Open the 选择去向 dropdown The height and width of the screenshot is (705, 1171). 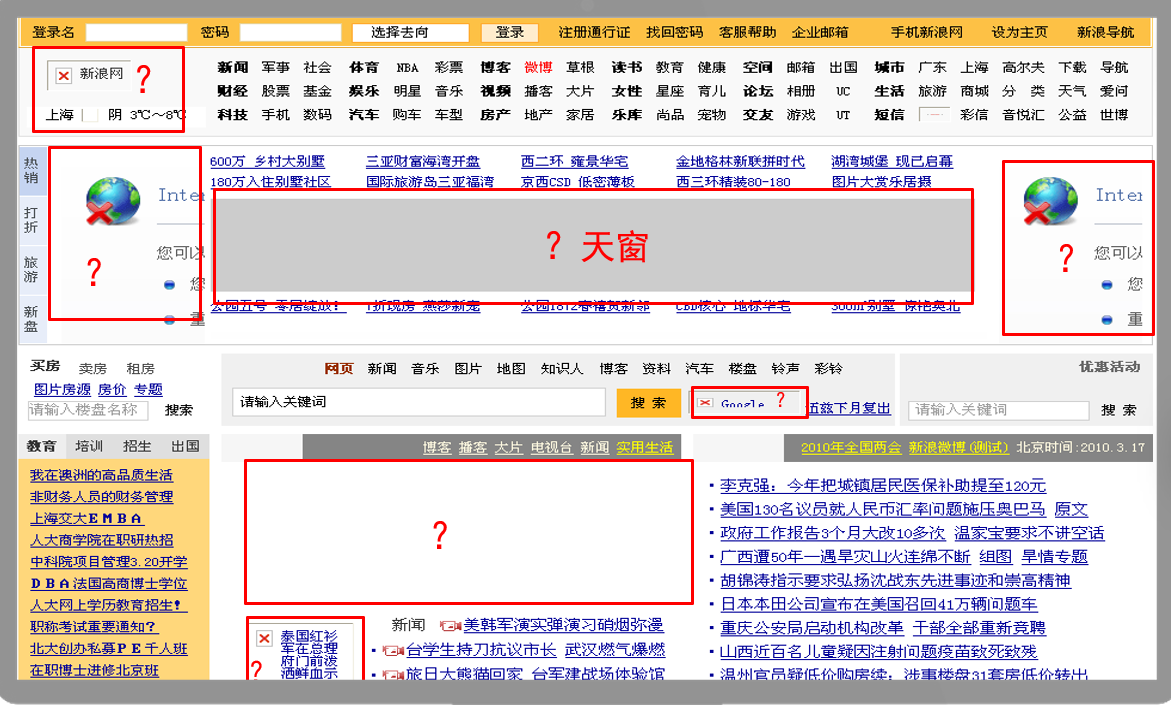[x=410, y=33]
